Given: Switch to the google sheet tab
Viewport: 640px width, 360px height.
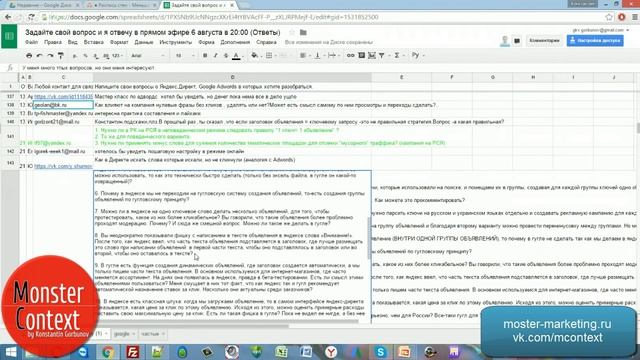Looking at the screenshot, I should click(124, 334).
